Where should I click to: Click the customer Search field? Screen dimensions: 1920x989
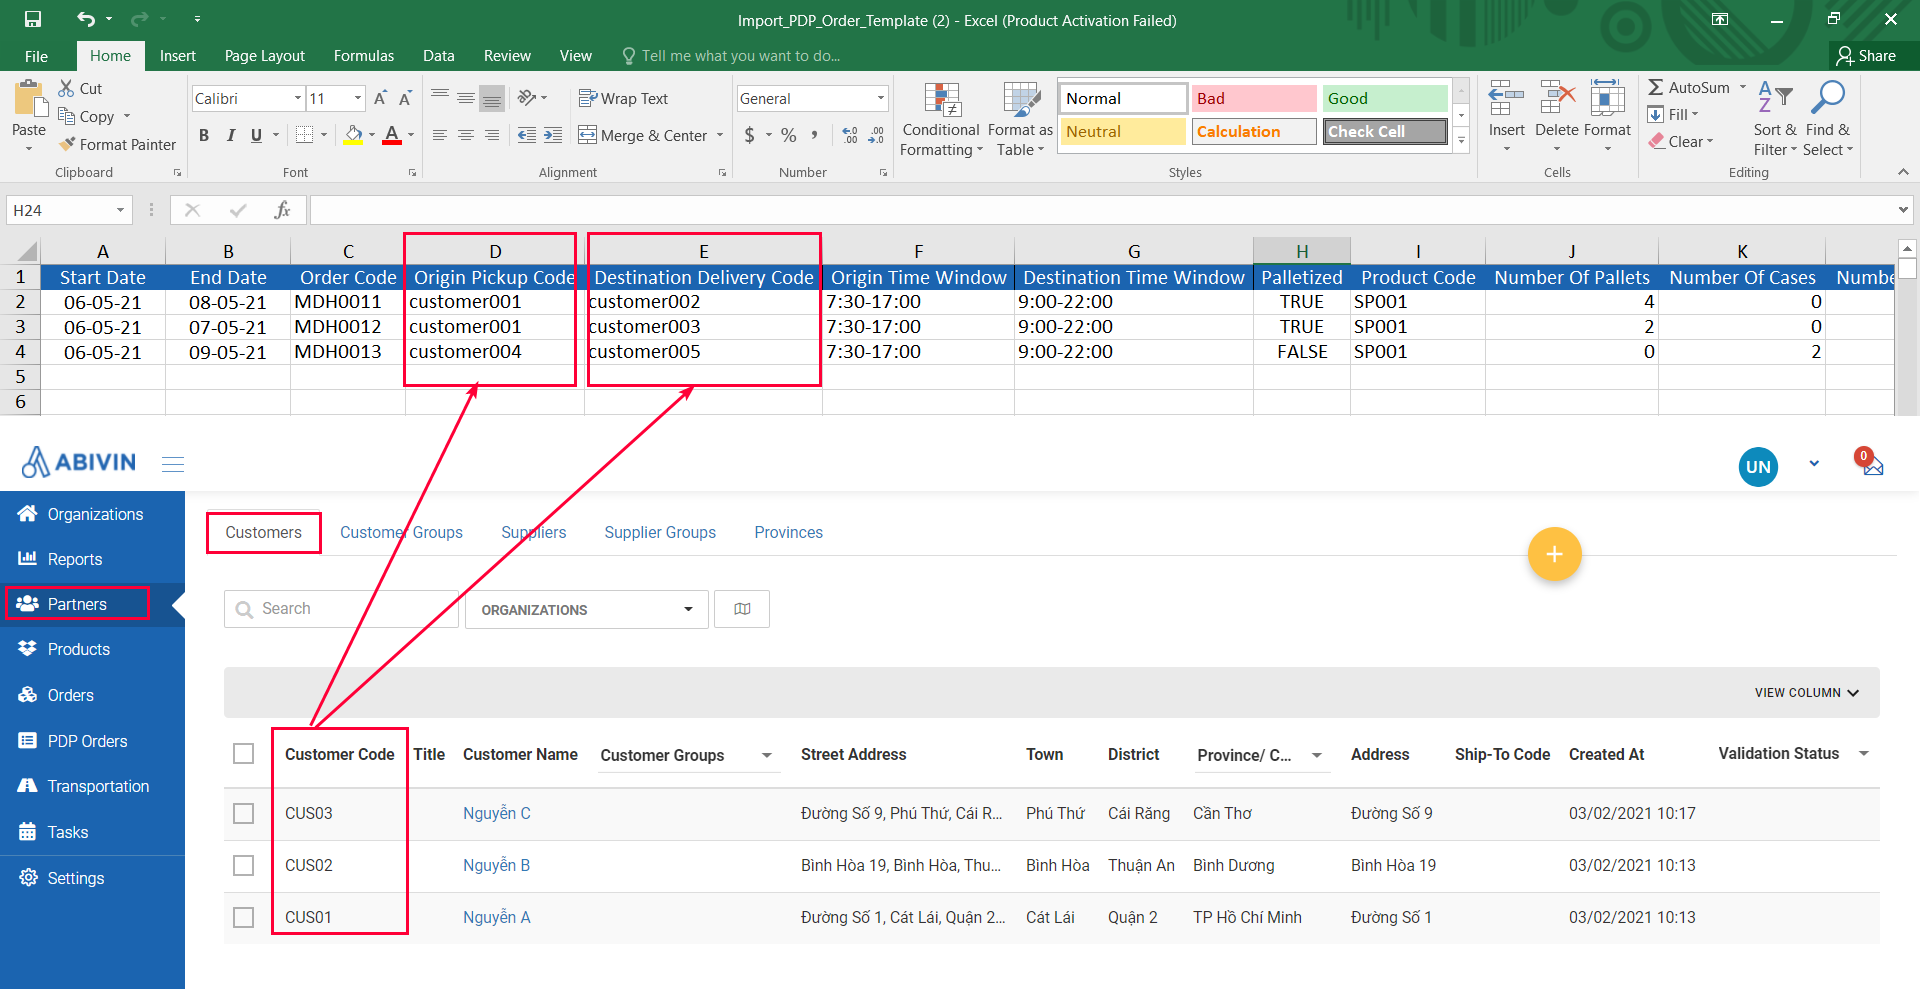pos(341,609)
